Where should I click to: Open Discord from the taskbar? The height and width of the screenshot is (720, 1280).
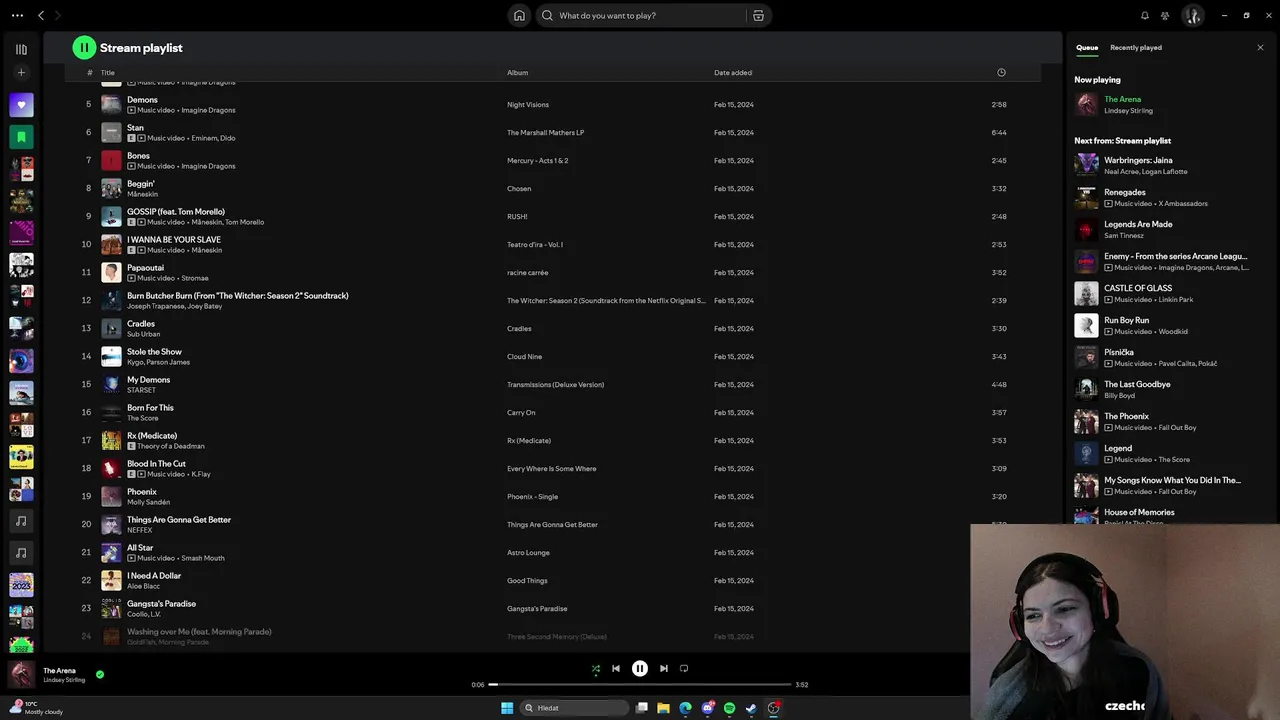pos(707,708)
